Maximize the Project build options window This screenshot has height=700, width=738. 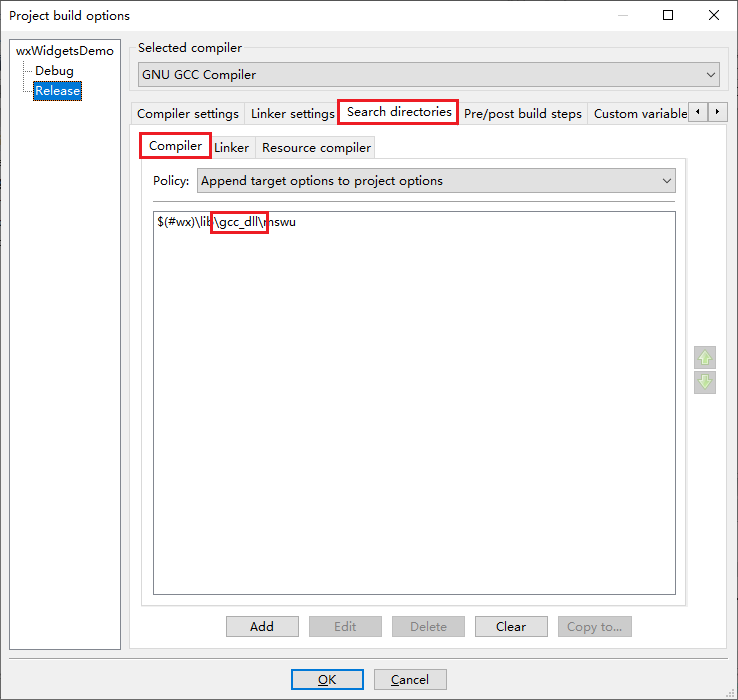(668, 15)
